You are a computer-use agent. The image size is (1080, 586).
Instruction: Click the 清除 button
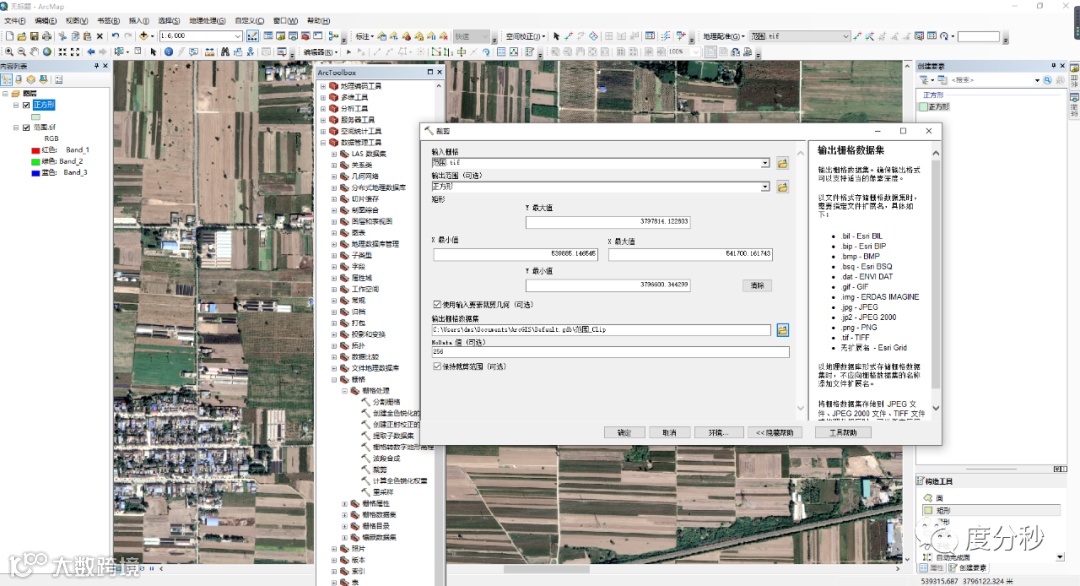(x=757, y=285)
